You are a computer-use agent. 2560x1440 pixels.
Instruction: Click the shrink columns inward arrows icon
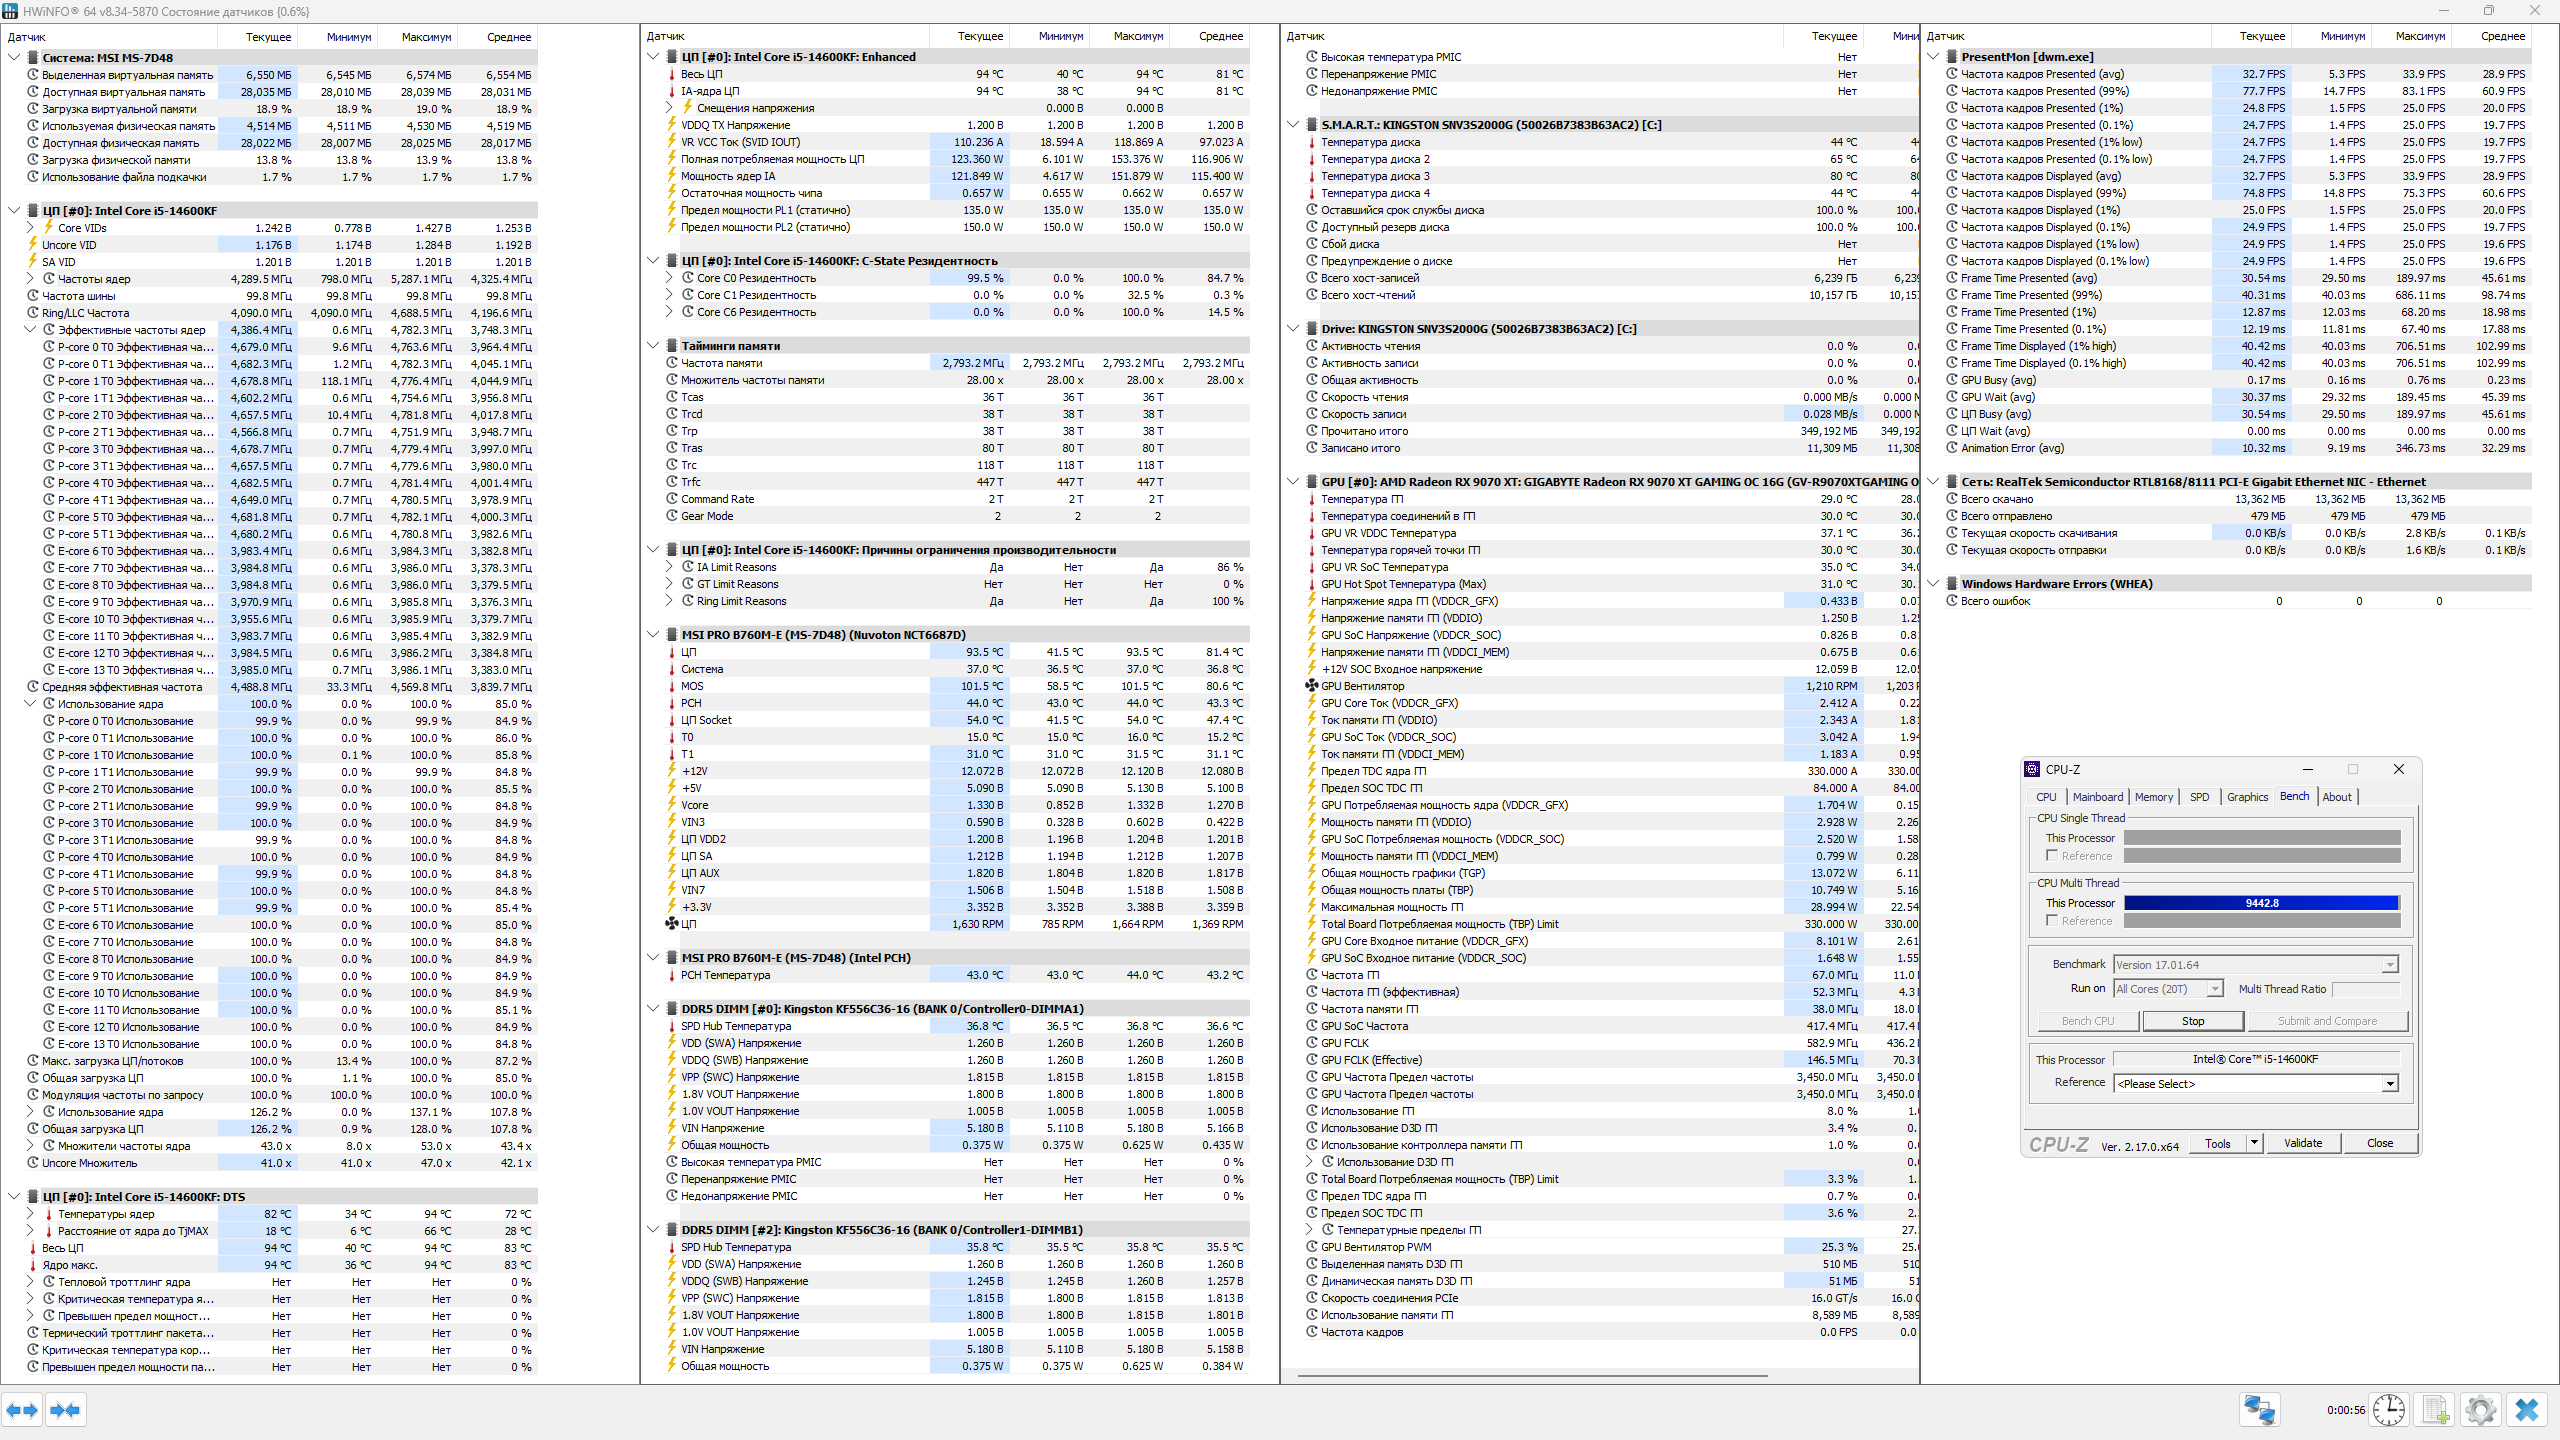pos(66,1410)
